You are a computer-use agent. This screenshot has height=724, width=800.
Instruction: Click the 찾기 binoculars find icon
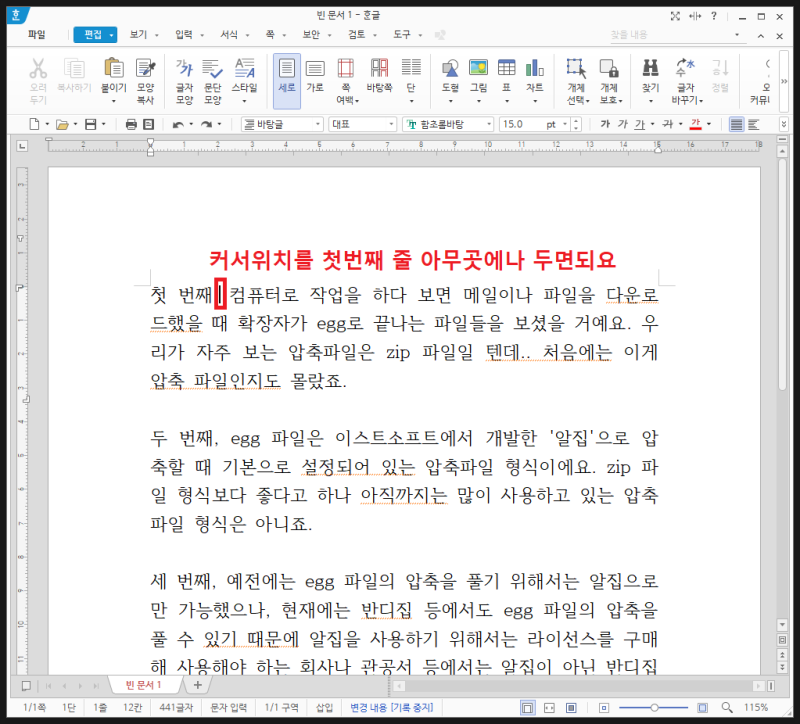(651, 68)
